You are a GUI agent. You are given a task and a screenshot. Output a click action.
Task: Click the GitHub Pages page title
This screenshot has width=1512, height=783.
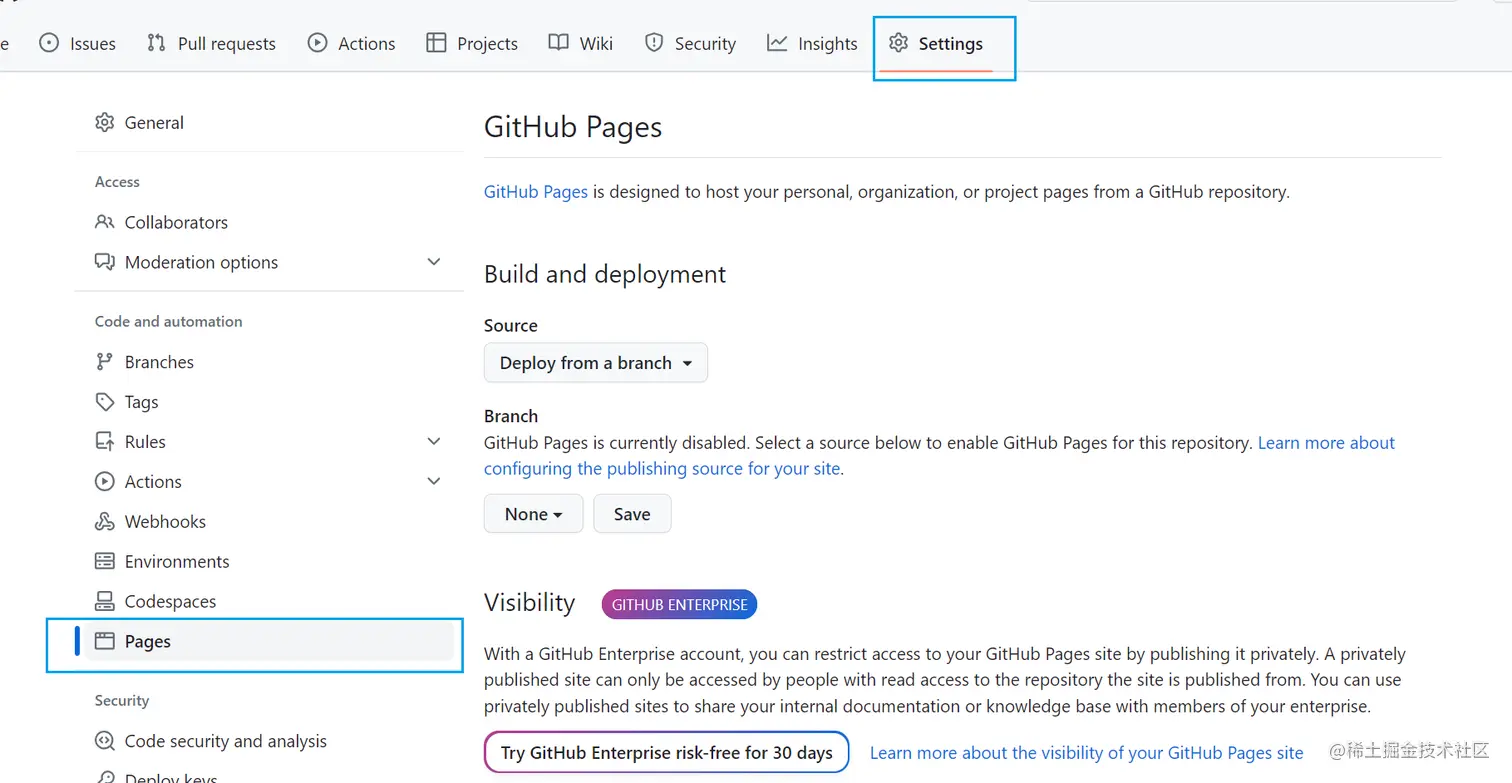tap(573, 128)
